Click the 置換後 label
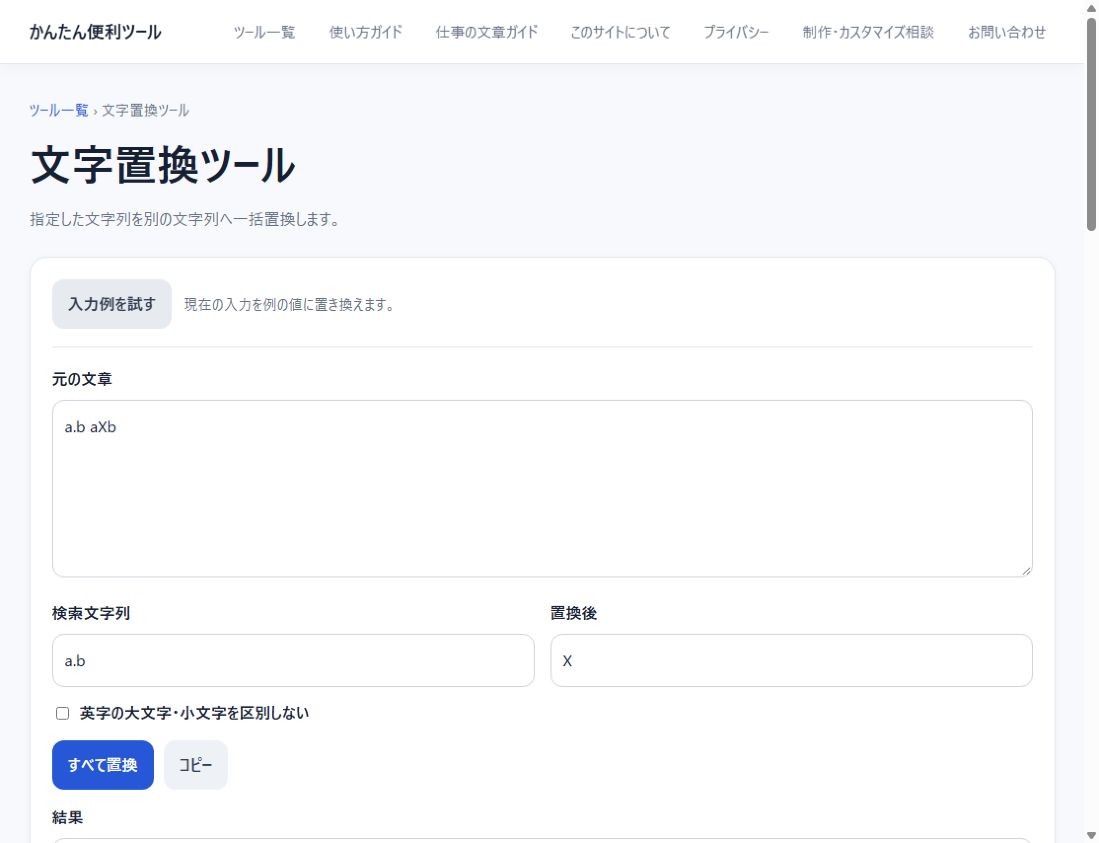 click(x=573, y=613)
